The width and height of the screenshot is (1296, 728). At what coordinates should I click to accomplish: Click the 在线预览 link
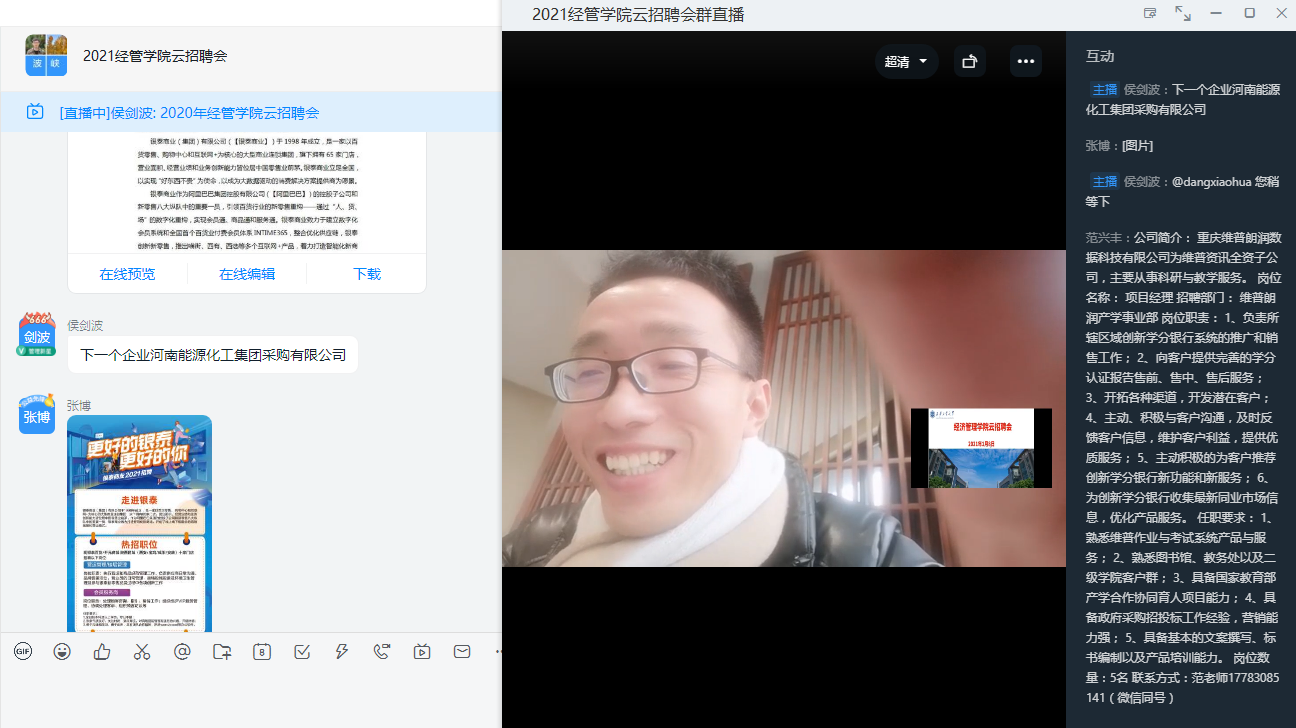coord(127,274)
